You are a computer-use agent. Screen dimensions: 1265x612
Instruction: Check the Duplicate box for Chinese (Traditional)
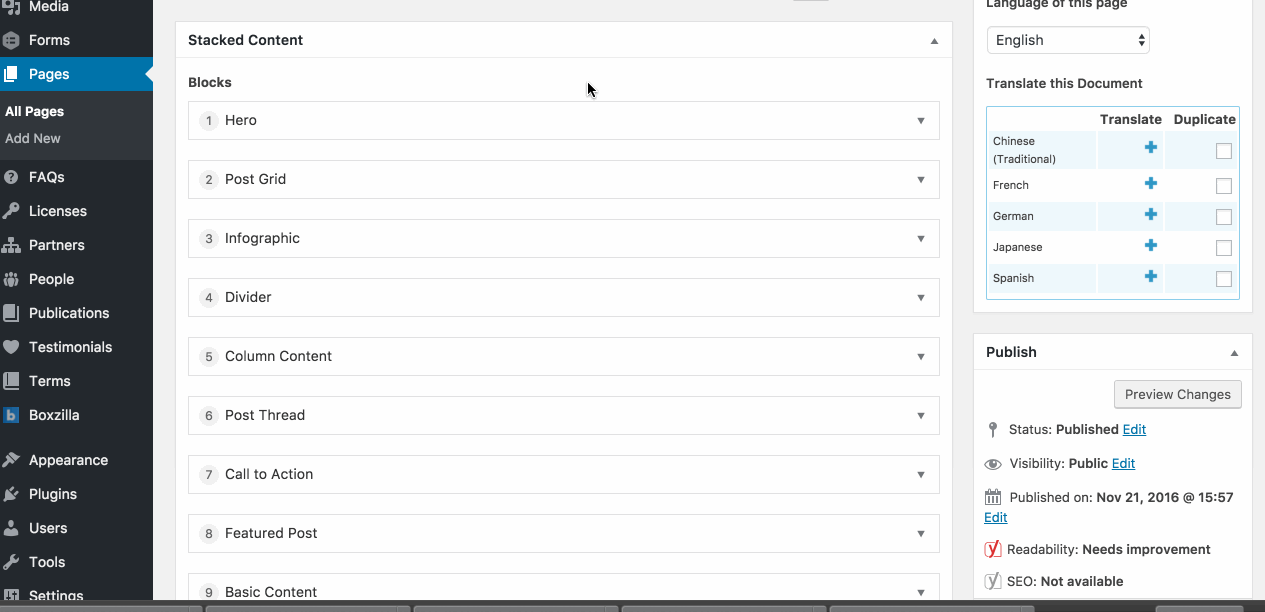(x=1223, y=151)
